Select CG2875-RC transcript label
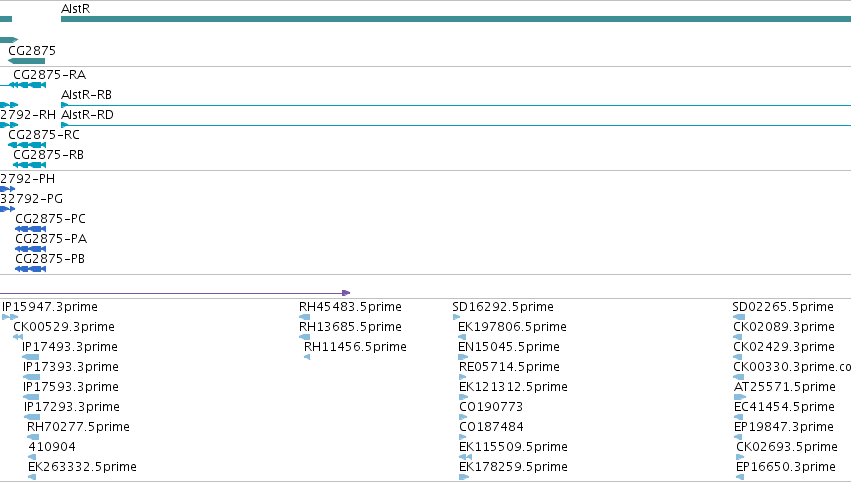The image size is (851, 482). [44, 135]
